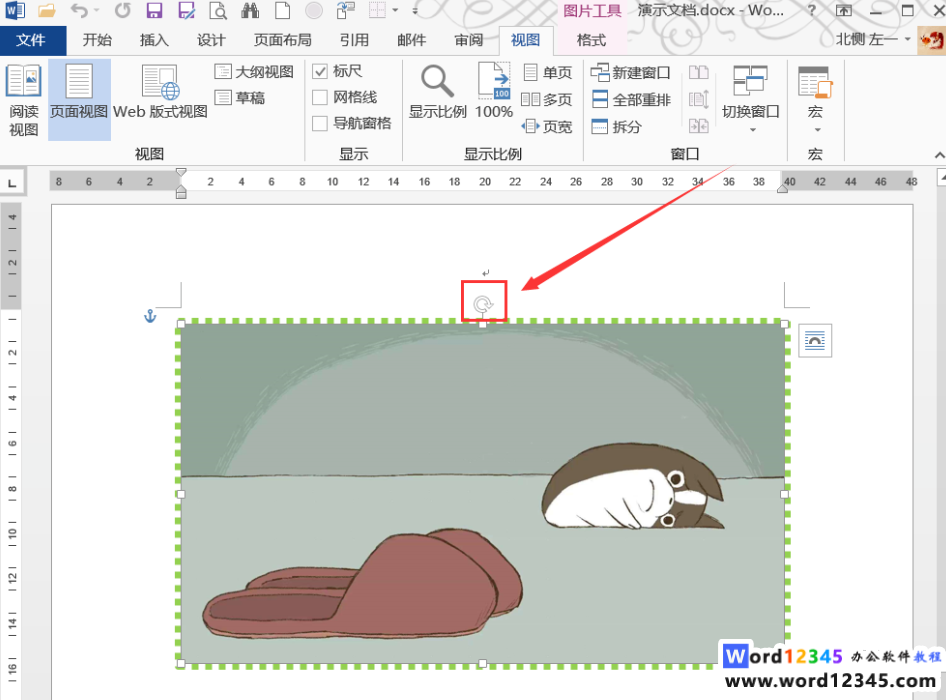Uncheck the Ruler (标尺) checkbox
The height and width of the screenshot is (700, 946).
(x=320, y=71)
